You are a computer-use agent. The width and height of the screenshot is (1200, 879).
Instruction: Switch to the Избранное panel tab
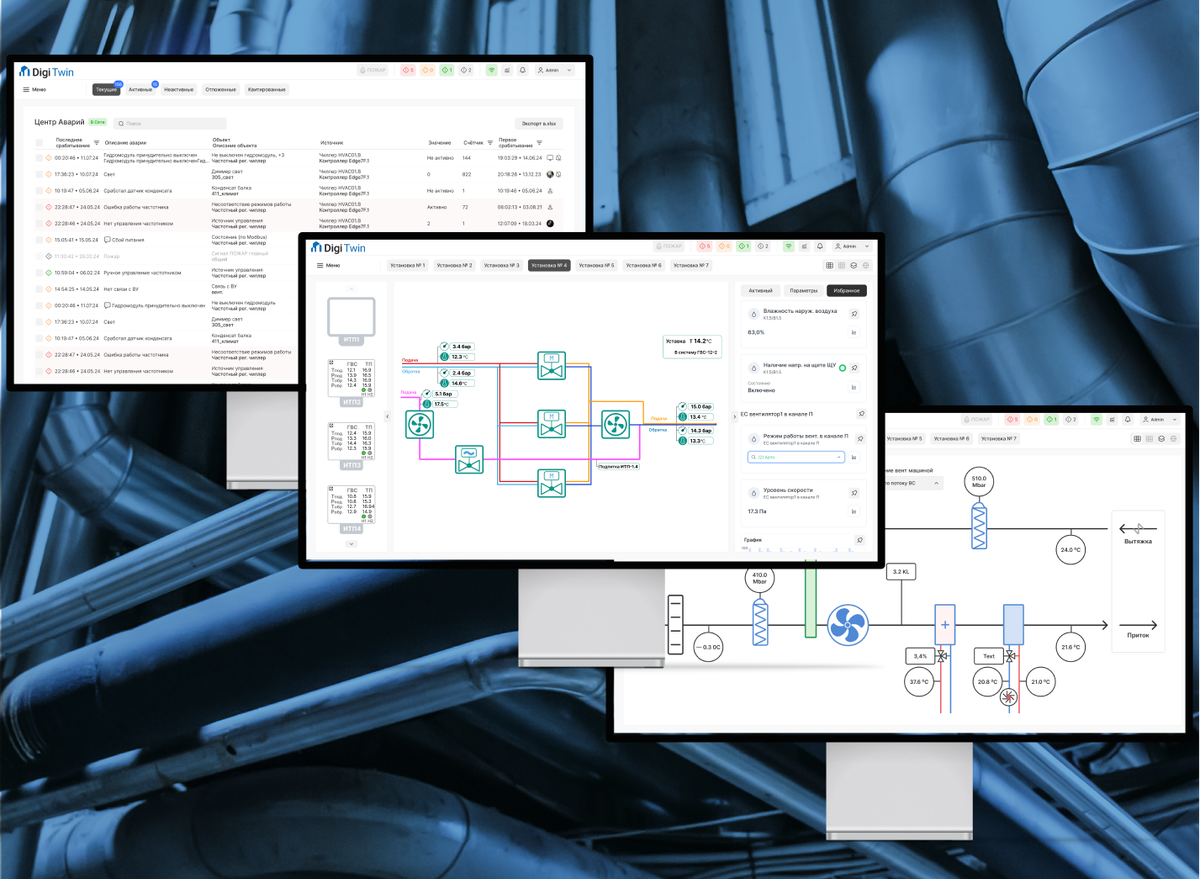846,291
